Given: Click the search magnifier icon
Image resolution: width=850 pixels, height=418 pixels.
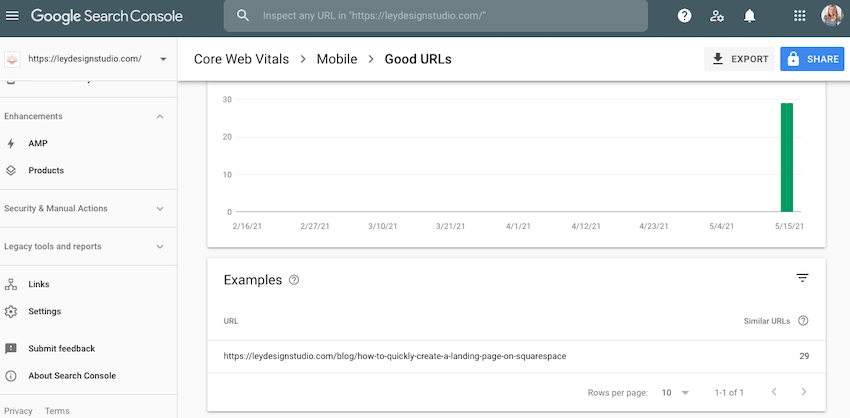Looking at the screenshot, I should click(243, 16).
